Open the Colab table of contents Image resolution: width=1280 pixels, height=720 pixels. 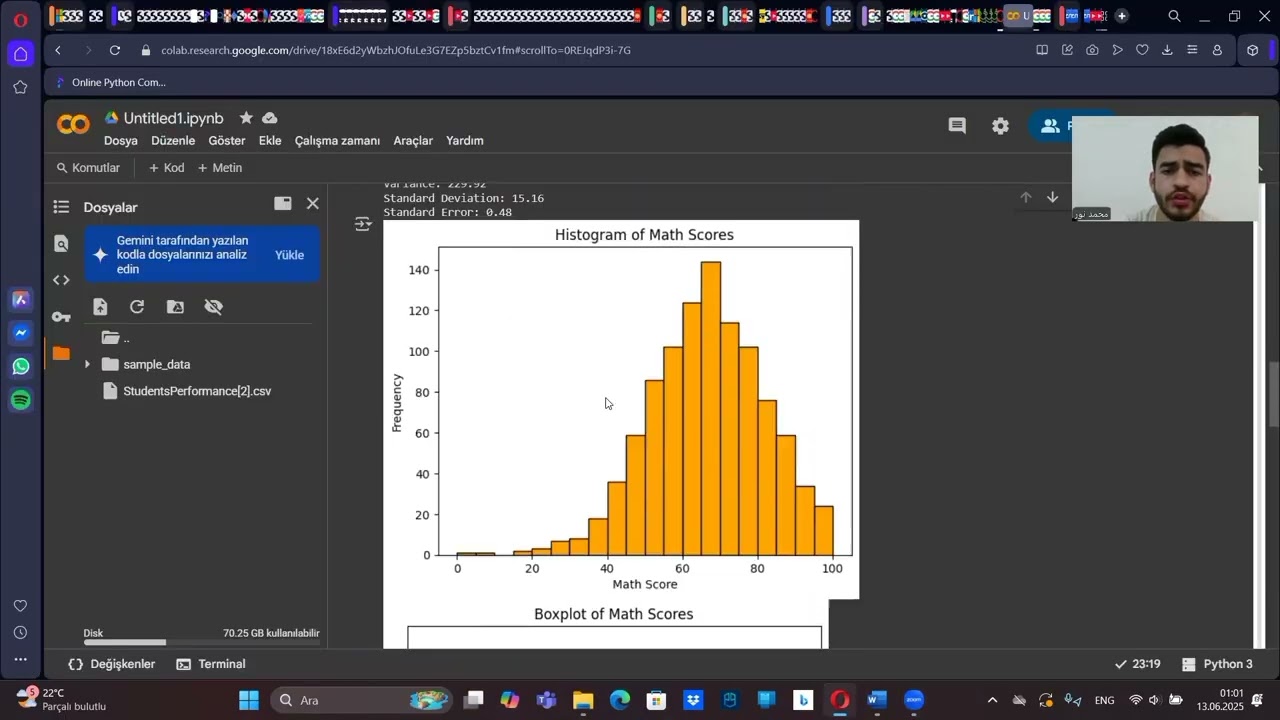[61, 207]
